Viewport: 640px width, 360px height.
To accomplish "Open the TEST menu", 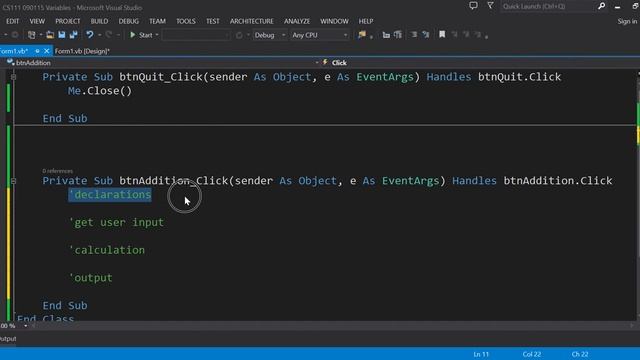I will point(213,21).
